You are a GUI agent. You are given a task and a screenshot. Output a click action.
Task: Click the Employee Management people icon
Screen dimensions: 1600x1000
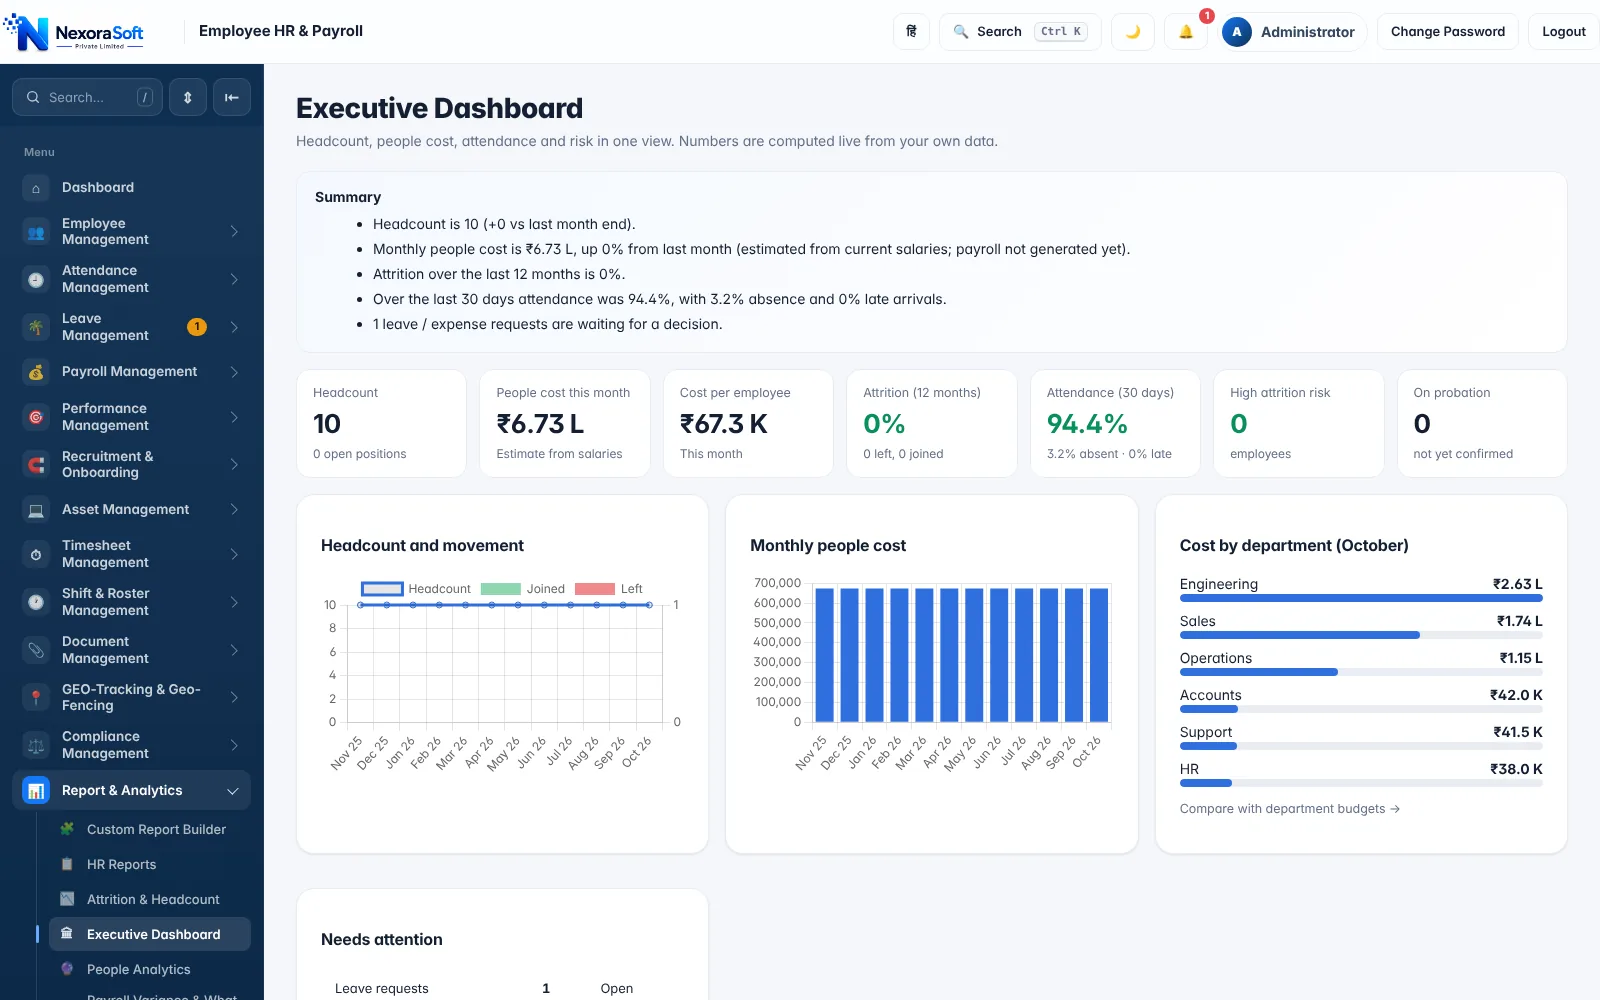(x=36, y=232)
